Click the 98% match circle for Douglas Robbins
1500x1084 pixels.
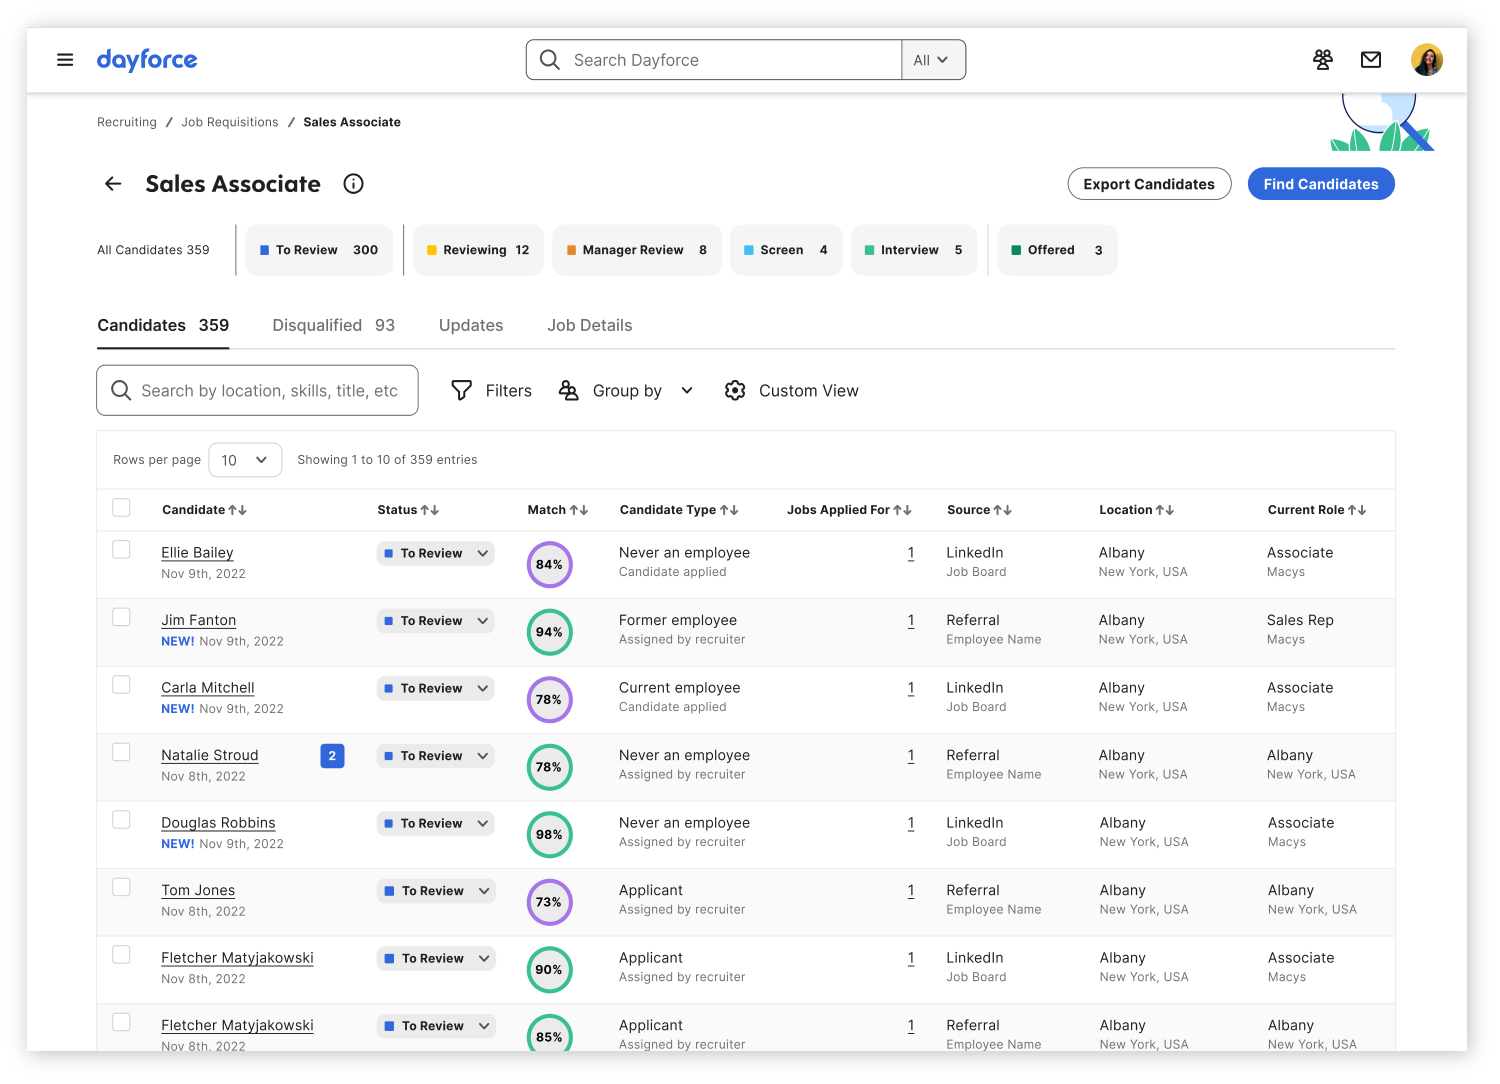[549, 835]
